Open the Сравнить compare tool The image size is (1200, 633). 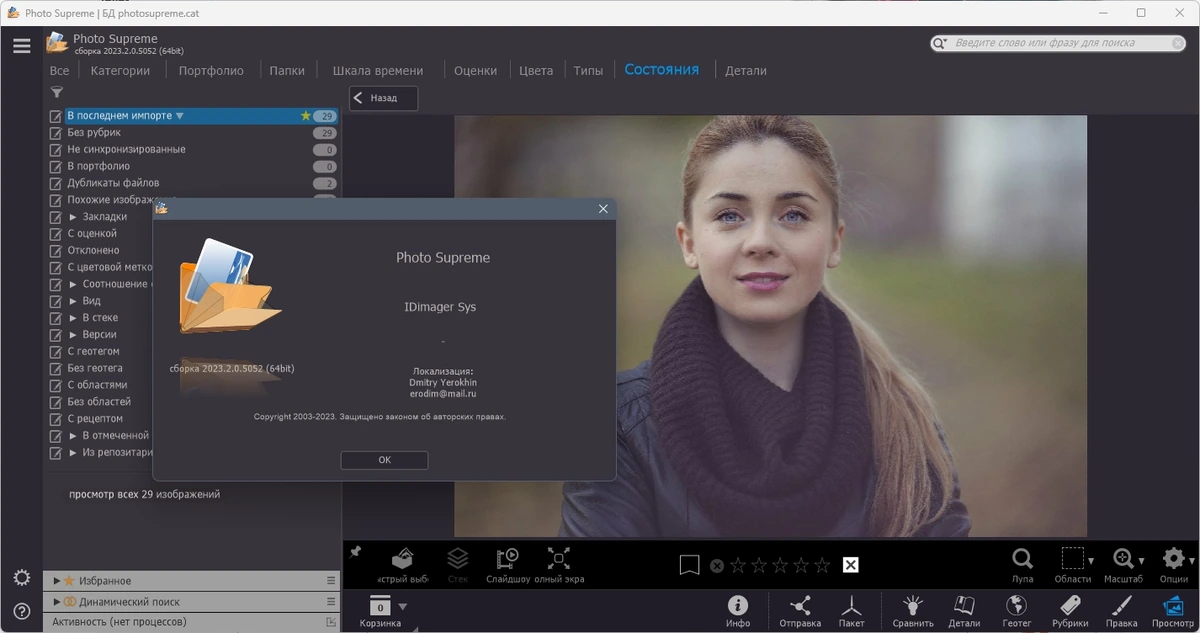click(x=912, y=611)
